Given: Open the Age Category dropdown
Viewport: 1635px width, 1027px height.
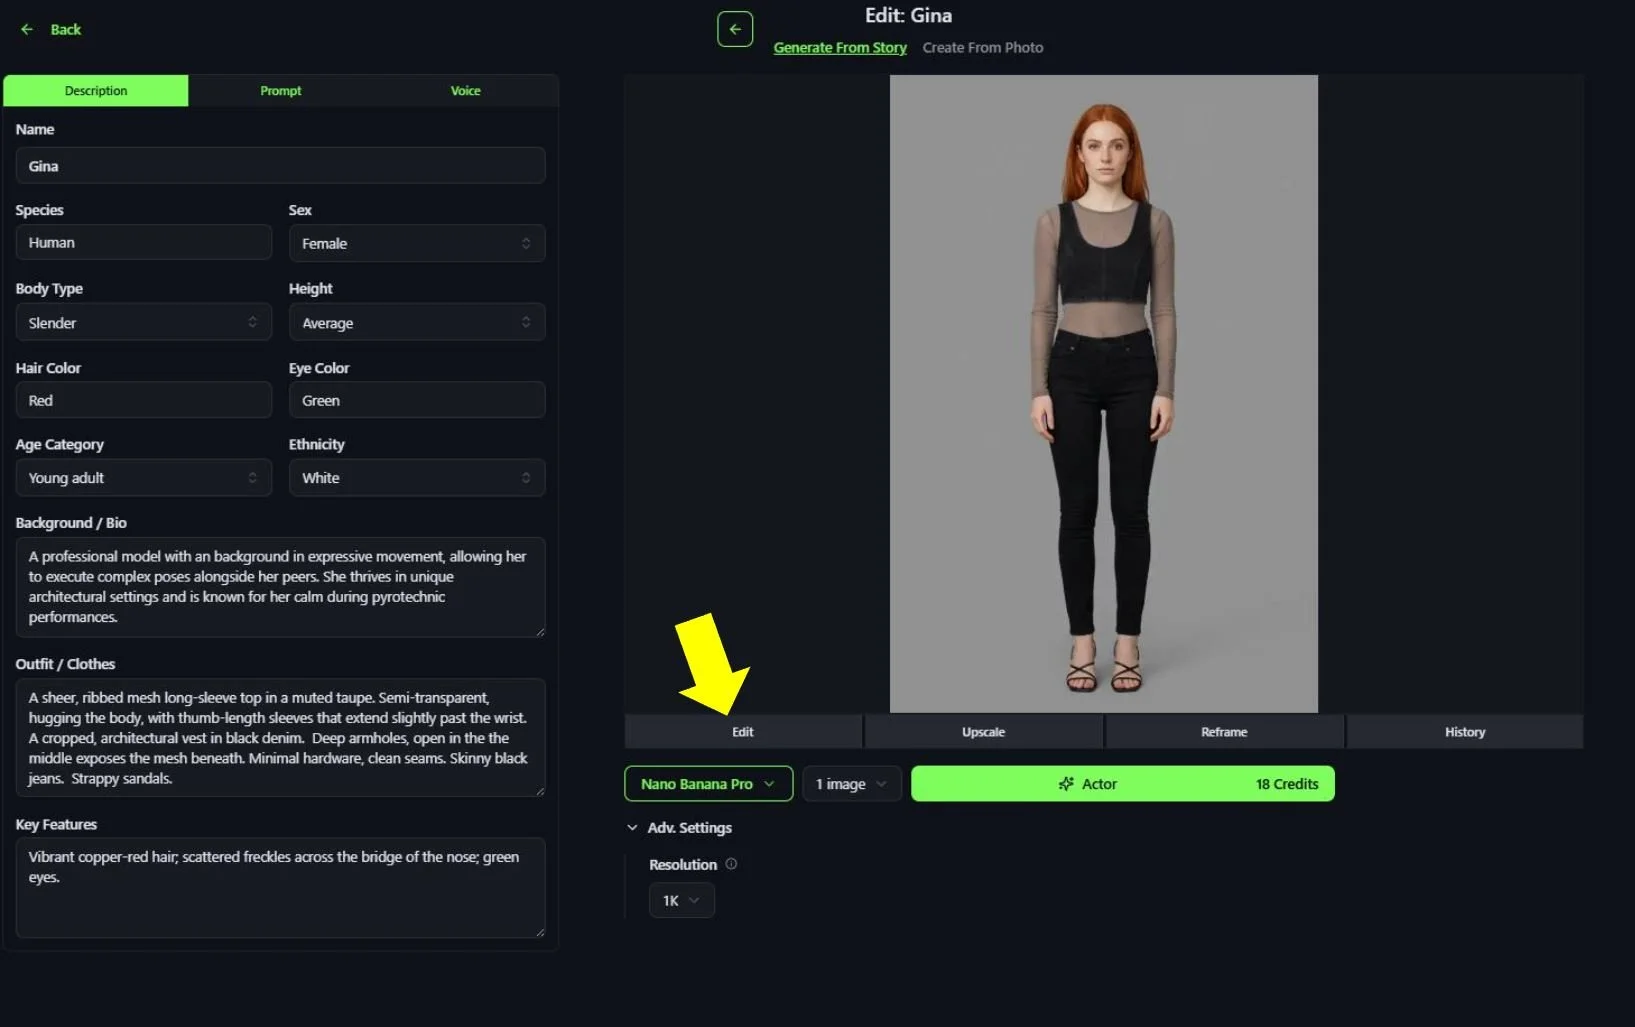Looking at the screenshot, I should [x=143, y=477].
